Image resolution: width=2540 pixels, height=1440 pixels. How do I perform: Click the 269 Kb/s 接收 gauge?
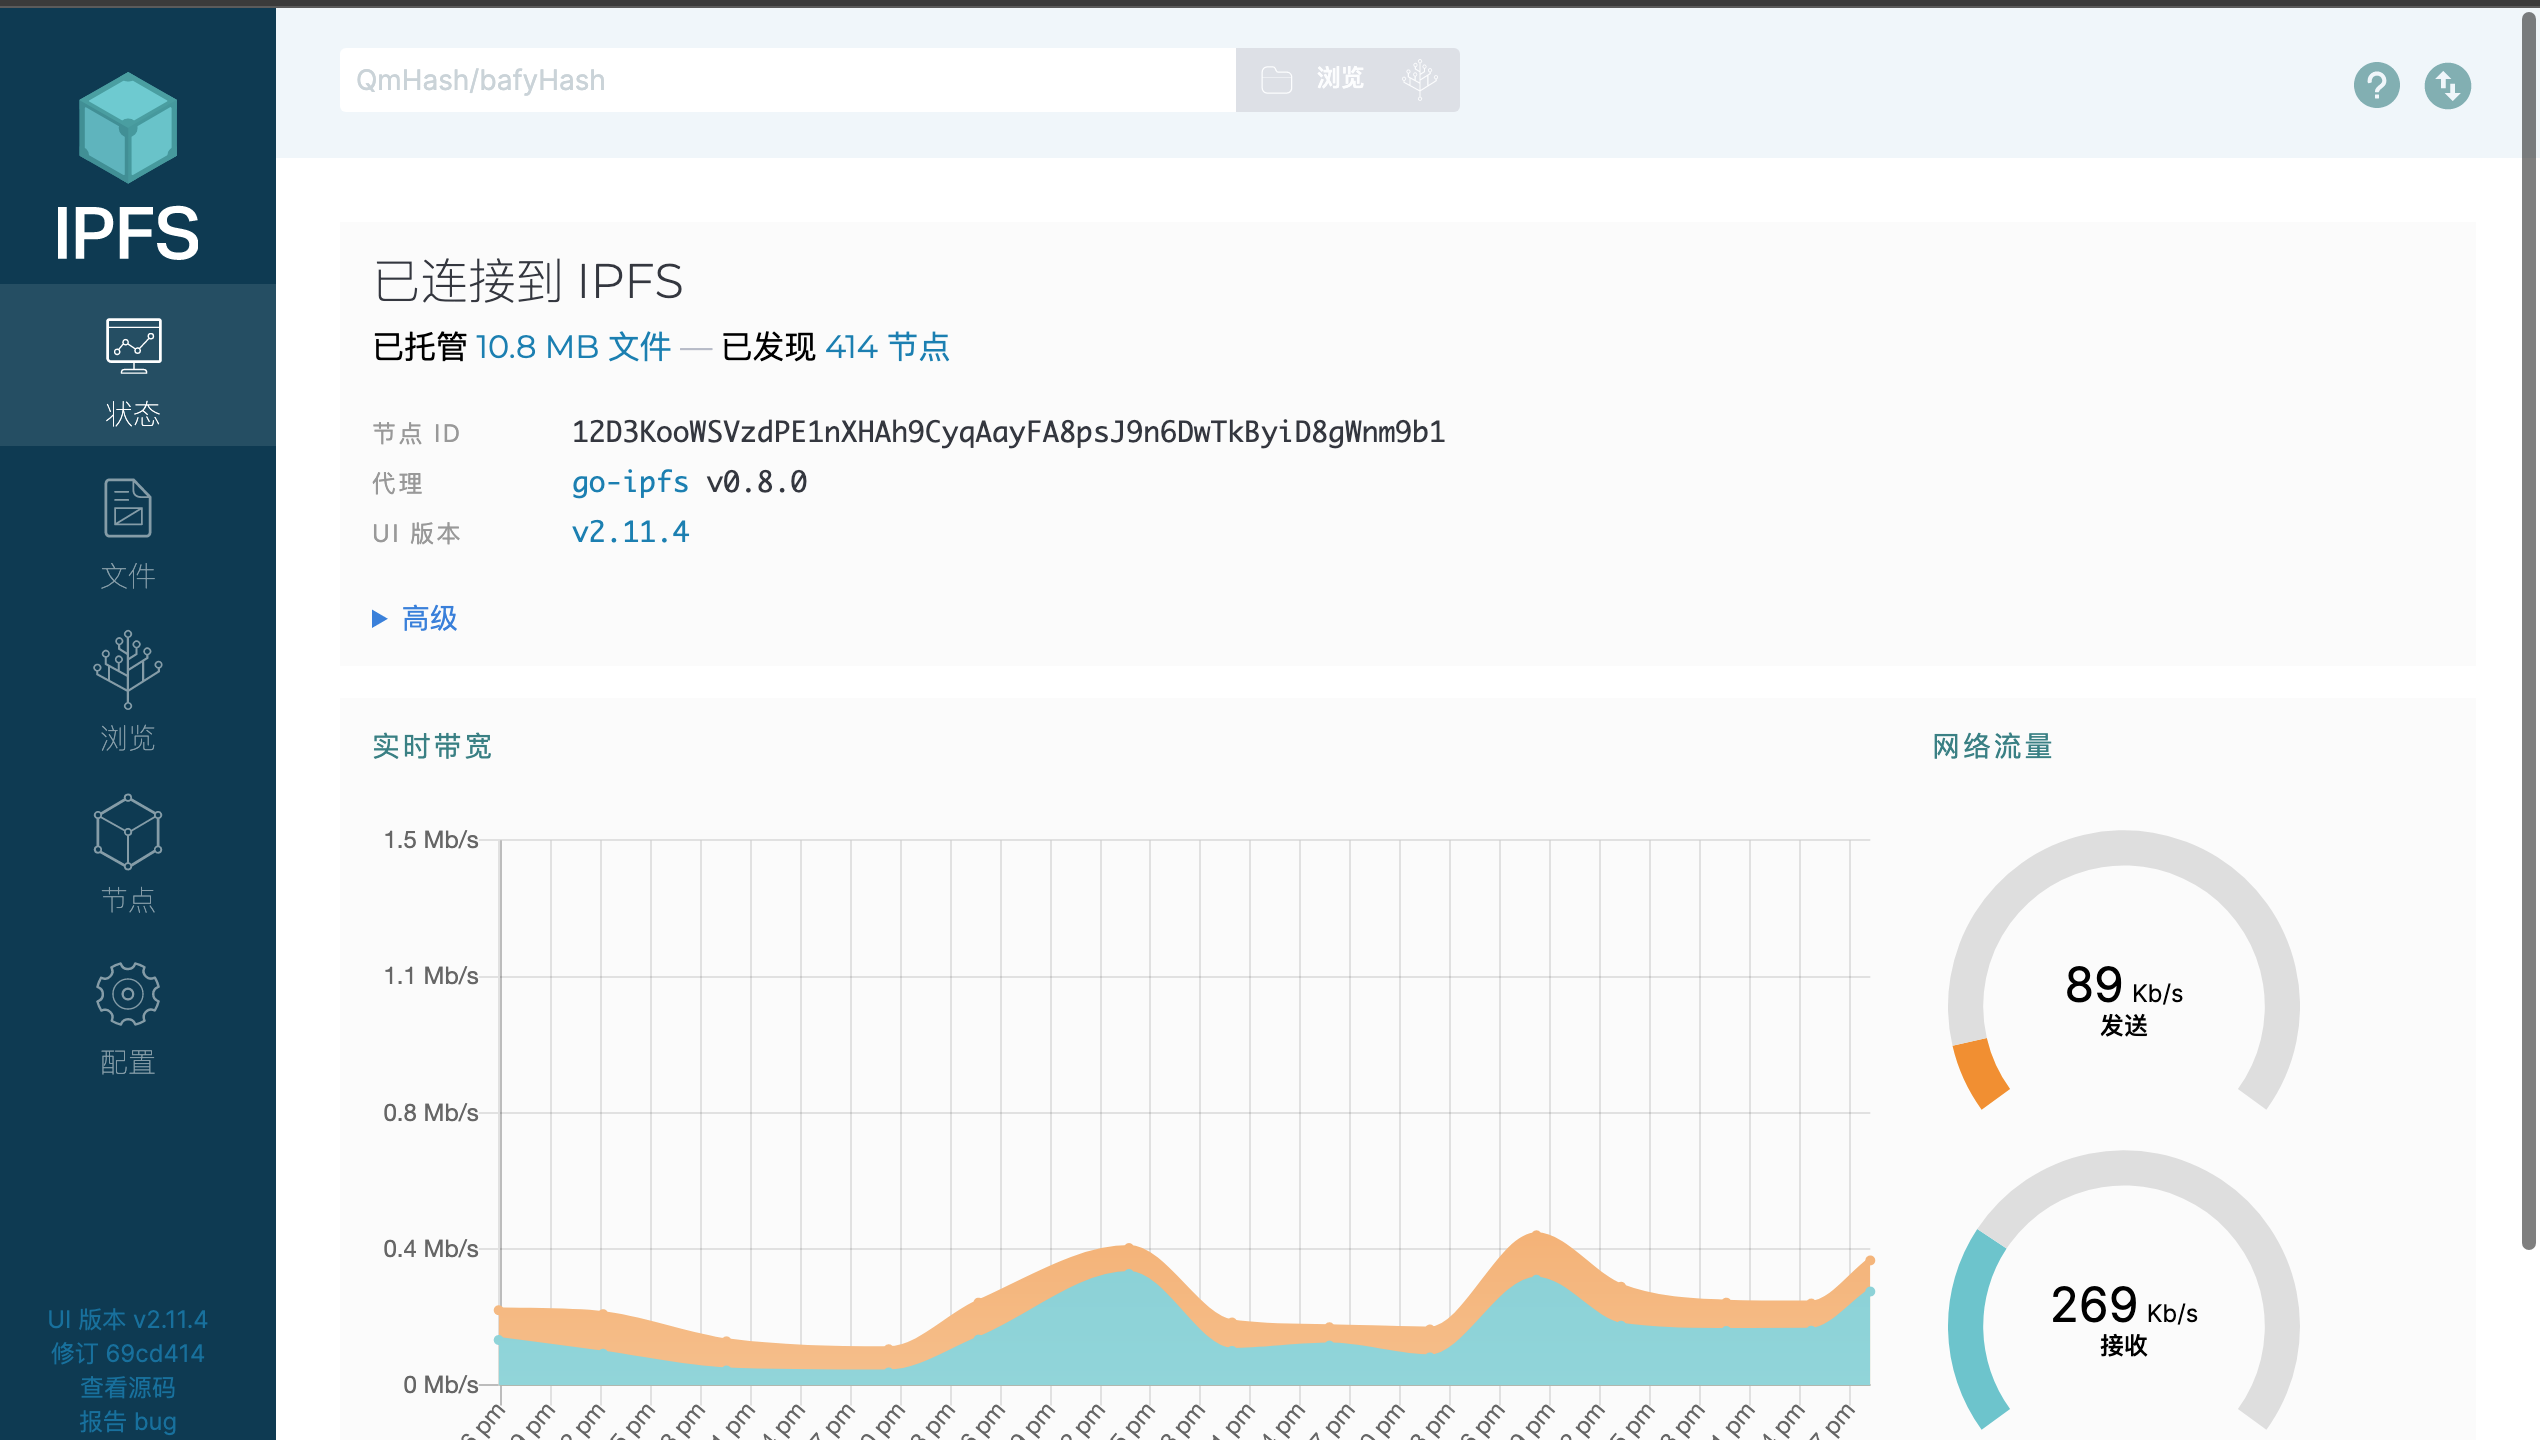[2124, 1290]
